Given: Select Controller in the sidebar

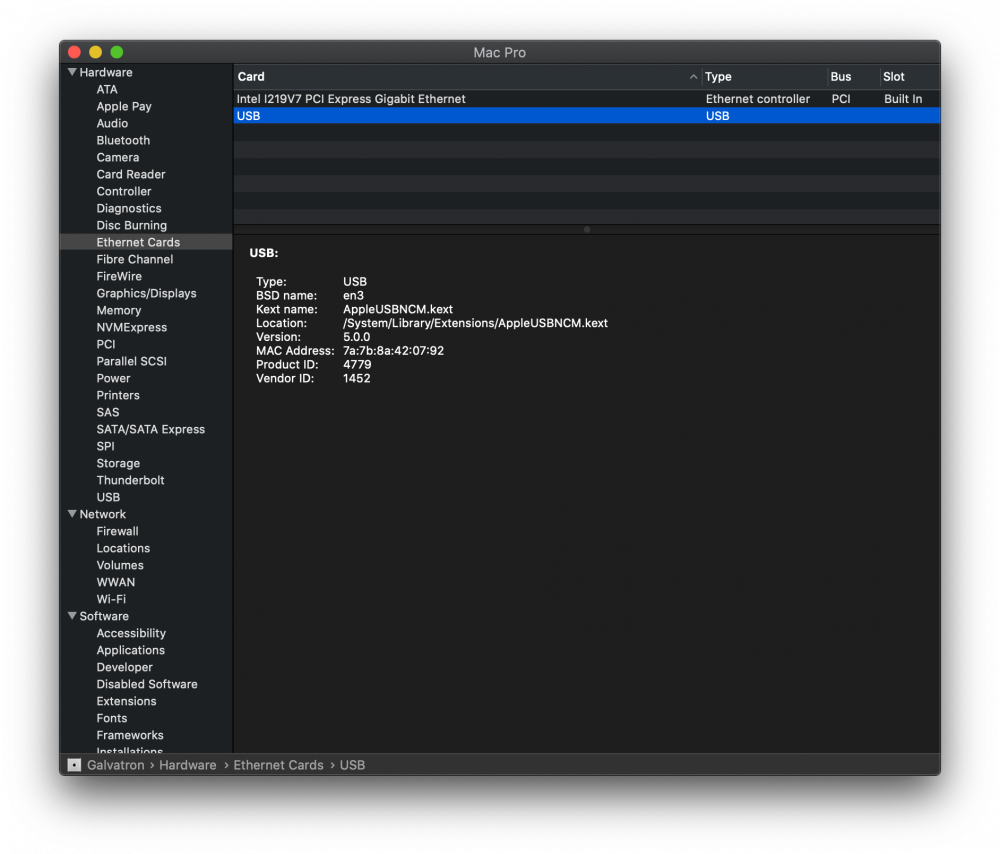Looking at the screenshot, I should pos(124,191).
